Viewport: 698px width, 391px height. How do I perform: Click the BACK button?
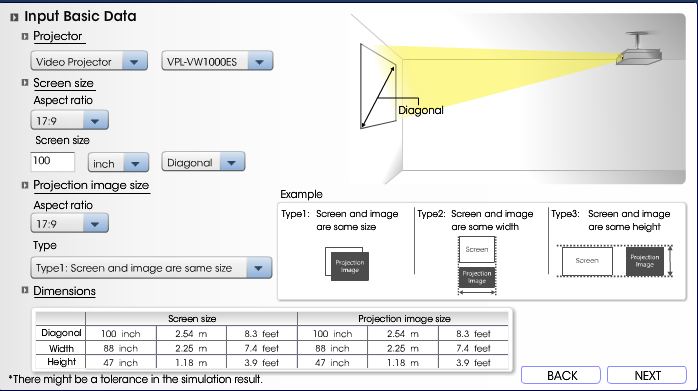pos(561,375)
